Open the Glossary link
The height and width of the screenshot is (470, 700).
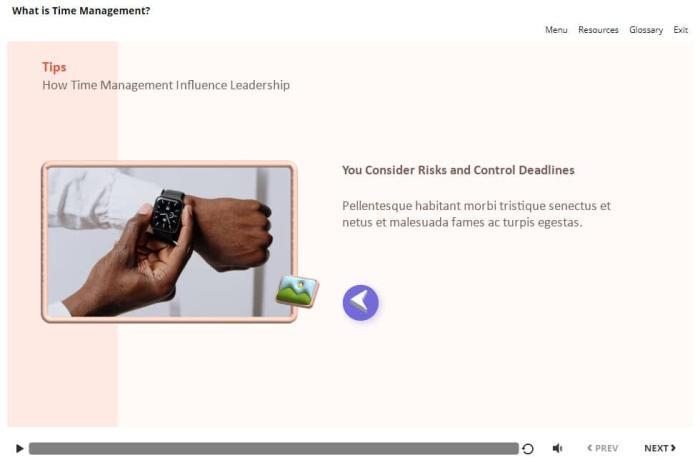point(646,30)
